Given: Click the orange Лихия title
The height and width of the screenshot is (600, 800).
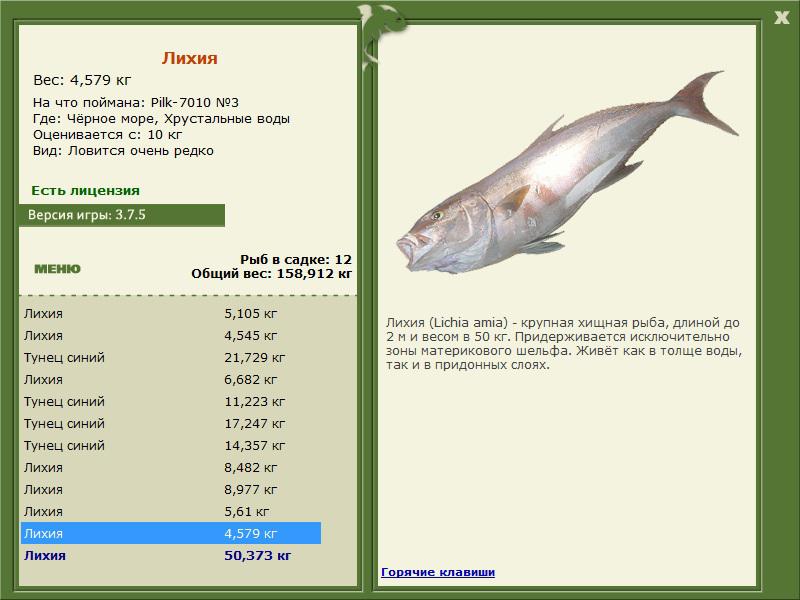Looking at the screenshot, I should tap(190, 58).
